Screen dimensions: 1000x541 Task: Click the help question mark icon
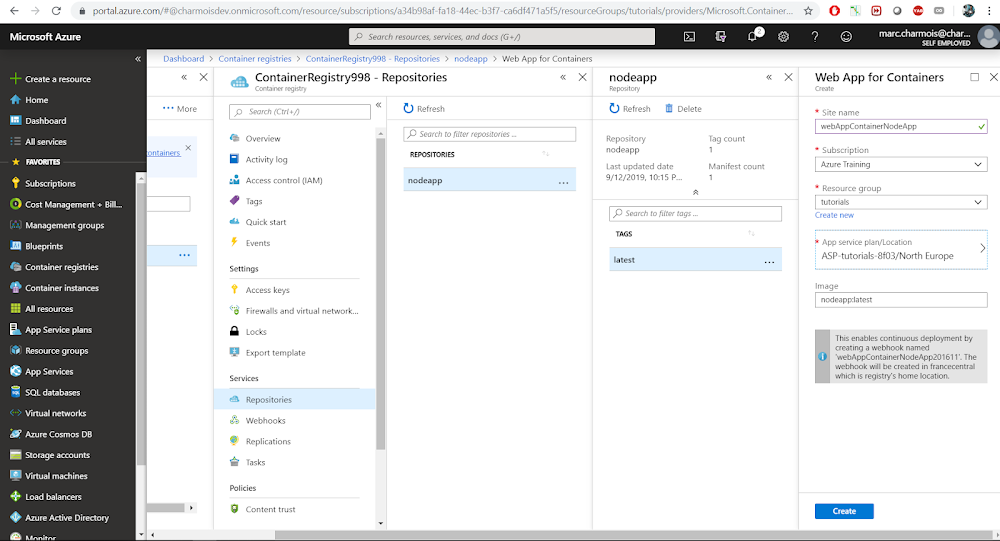[x=814, y=37]
